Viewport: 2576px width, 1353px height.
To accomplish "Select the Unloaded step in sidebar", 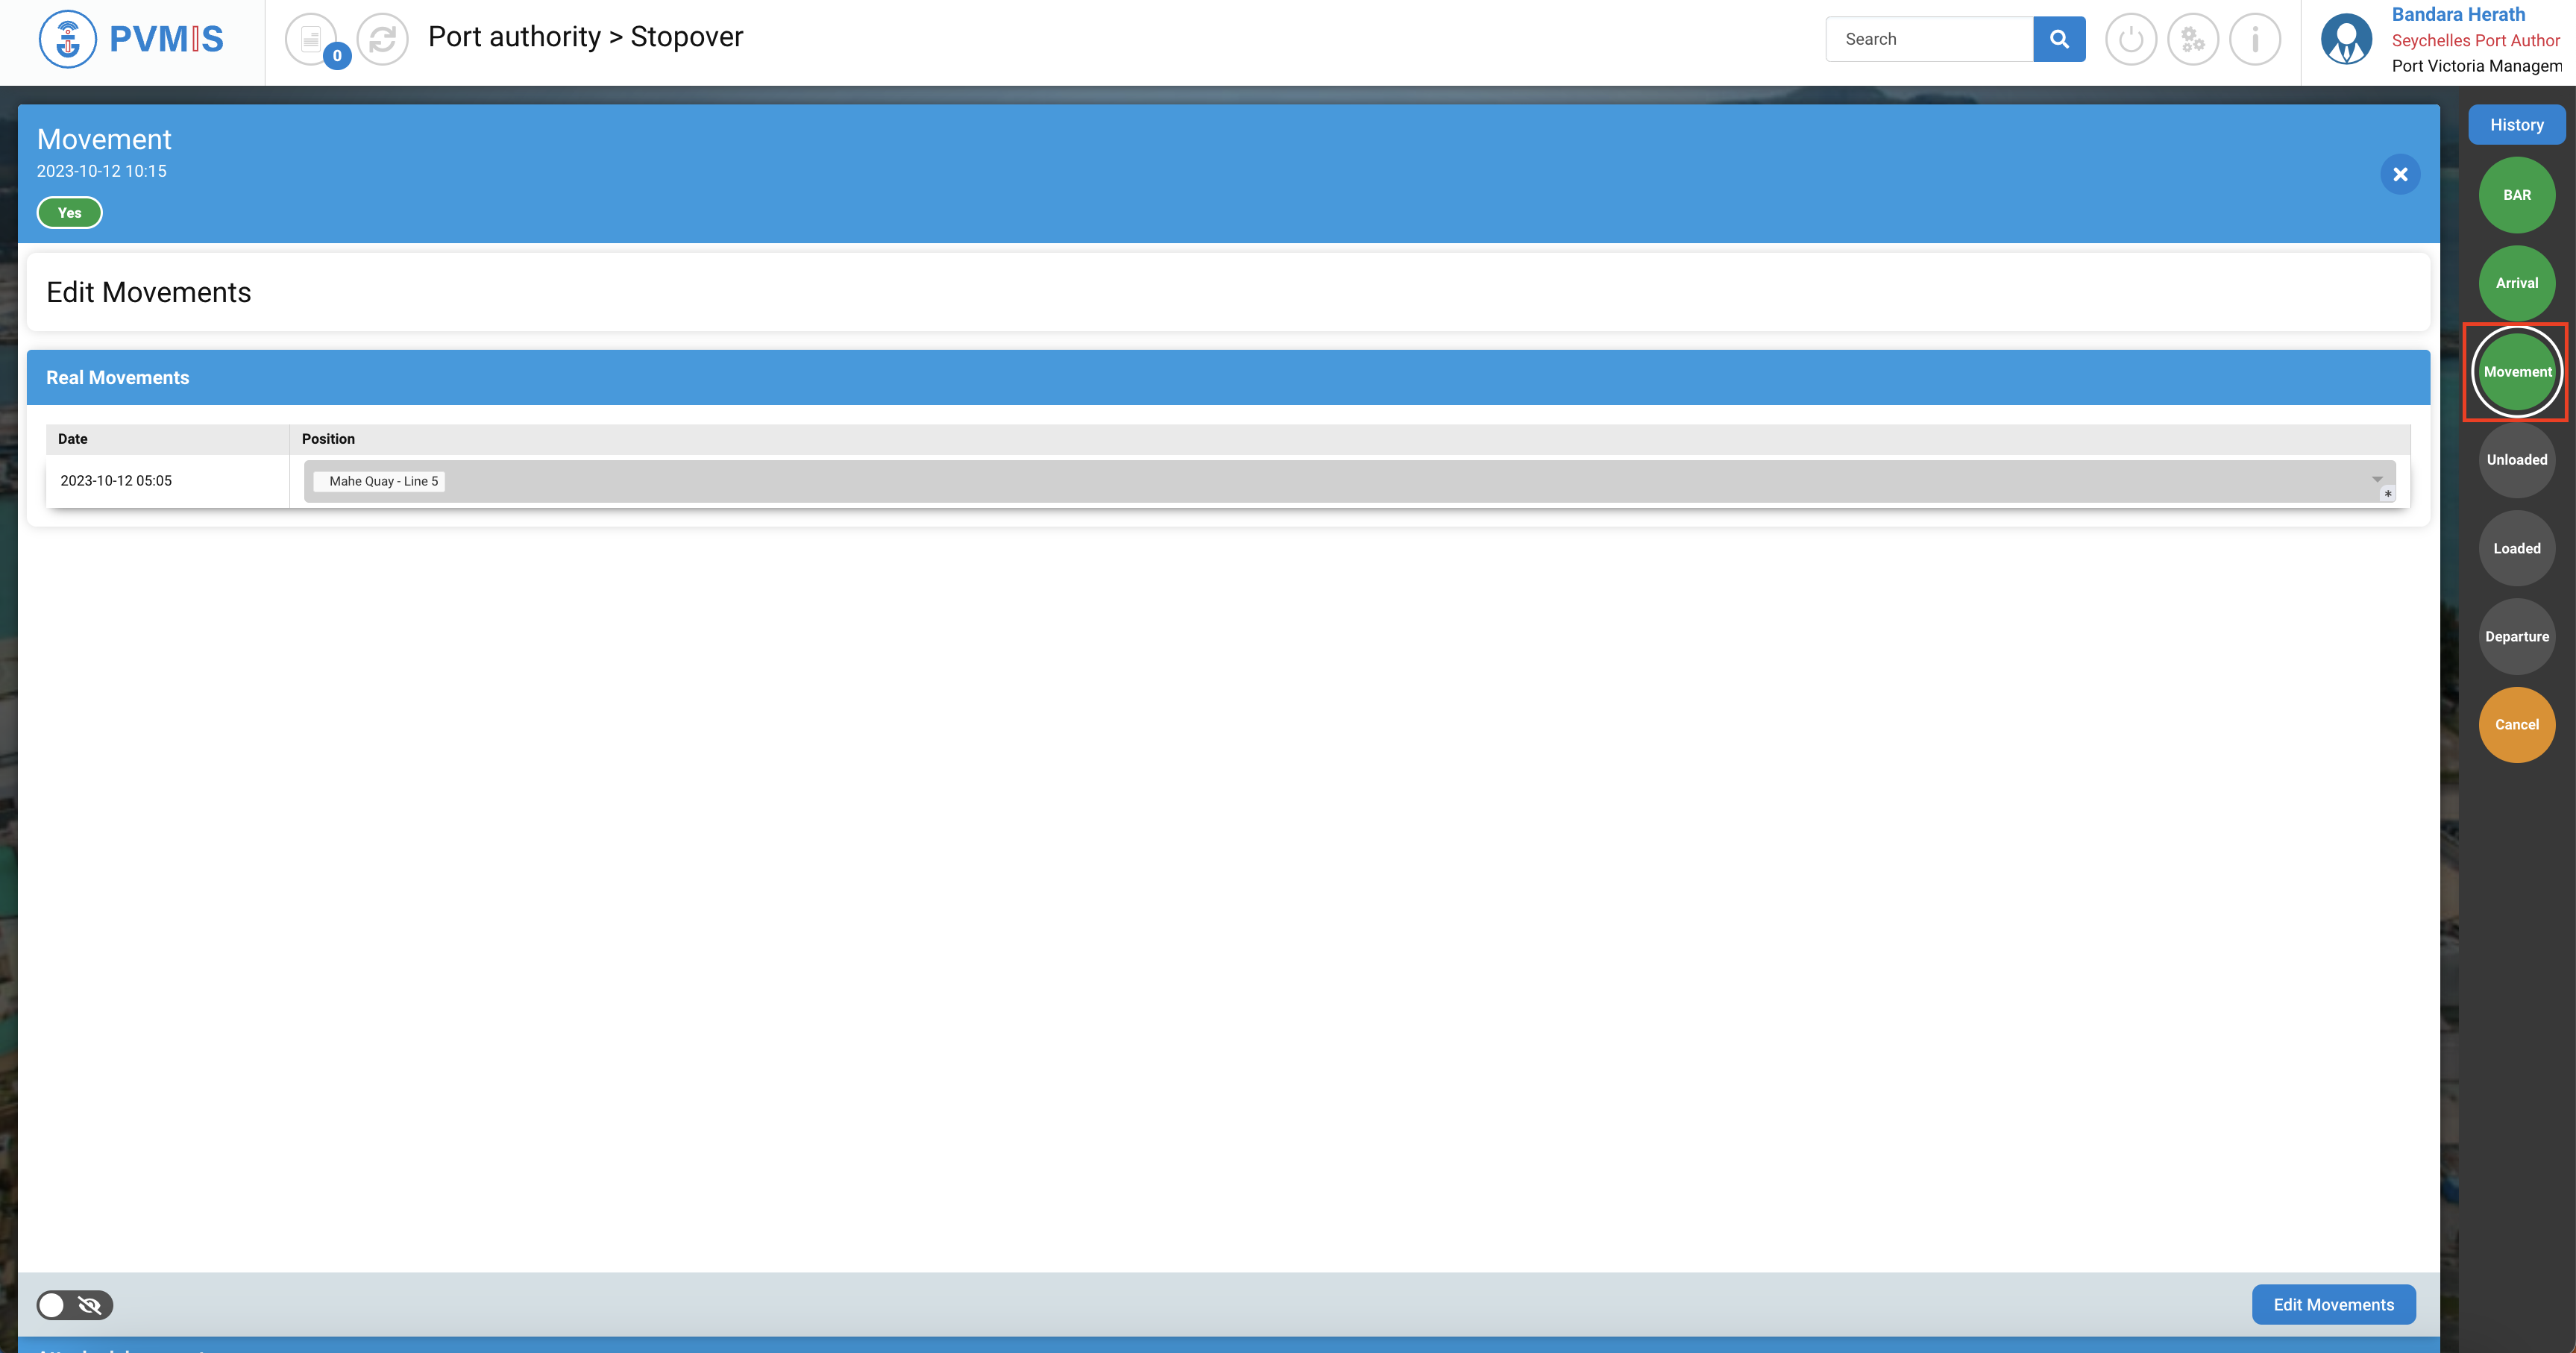I will [2516, 460].
